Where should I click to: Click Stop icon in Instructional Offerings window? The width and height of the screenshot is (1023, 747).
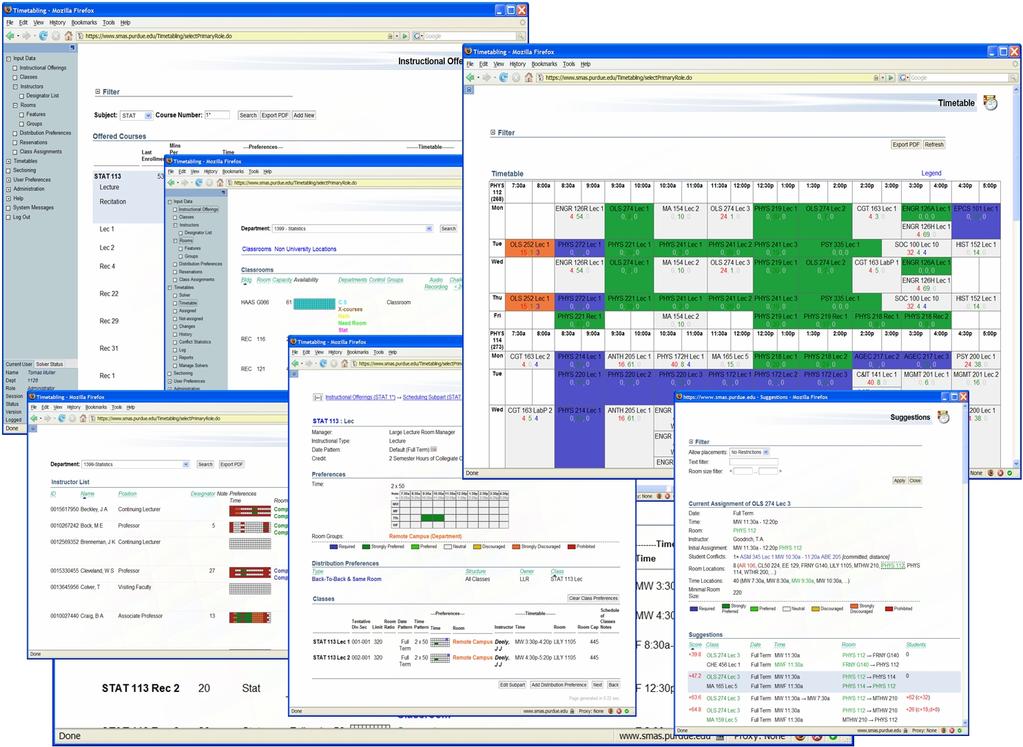pyautogui.click(x=56, y=36)
